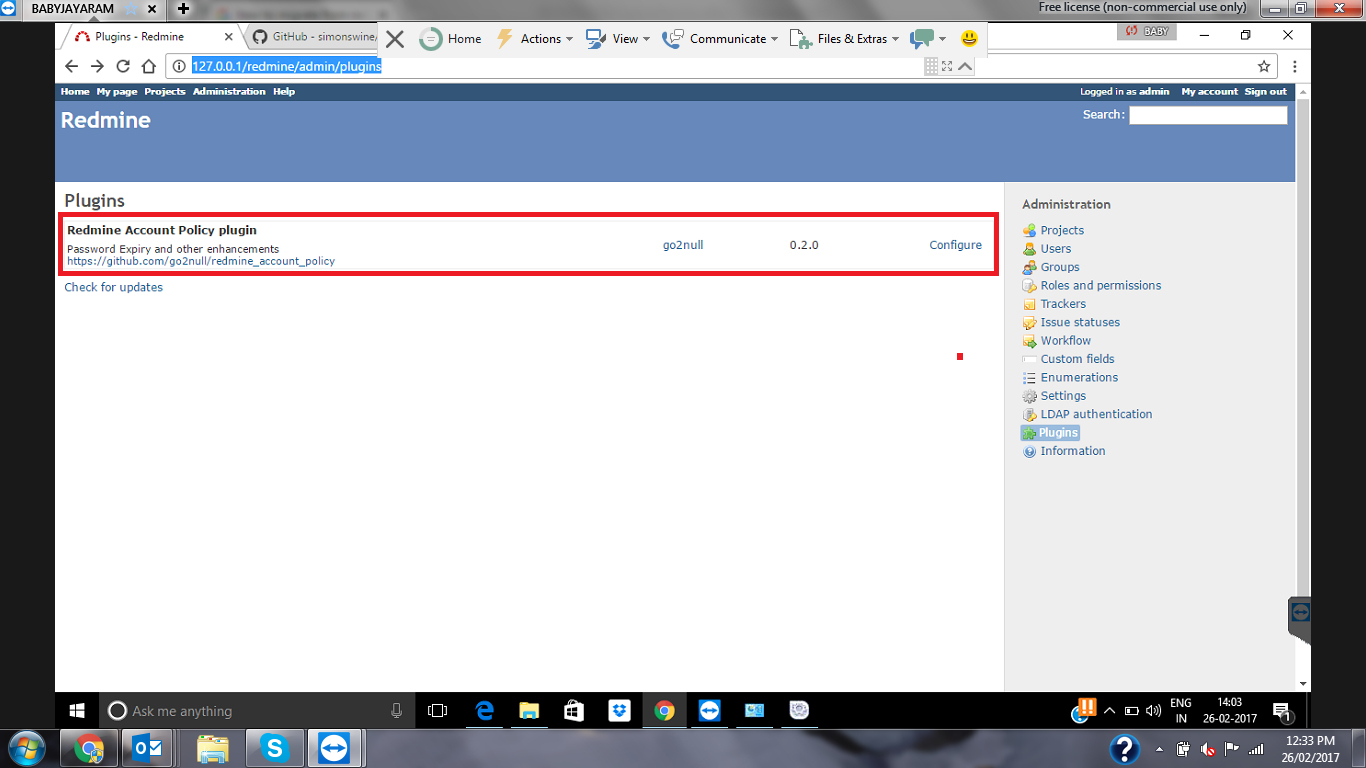The height and width of the screenshot is (768, 1366).
Task: Open Workflow administration page
Action: coord(1065,341)
